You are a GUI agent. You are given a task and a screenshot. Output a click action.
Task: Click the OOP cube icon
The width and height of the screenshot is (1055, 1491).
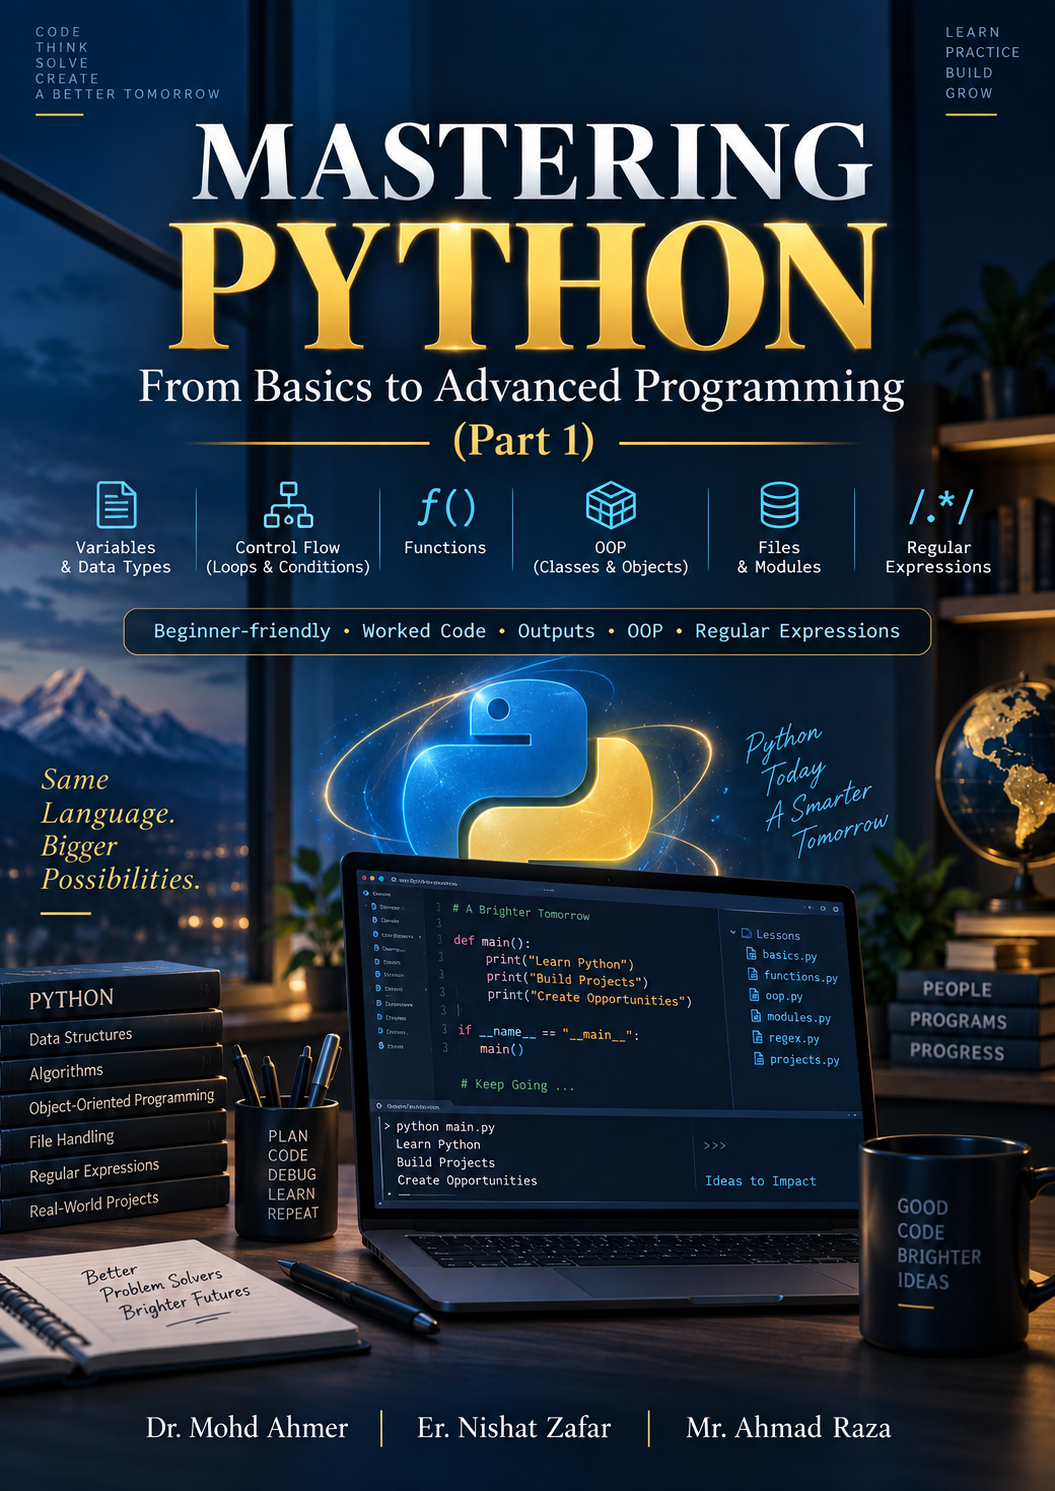(611, 504)
